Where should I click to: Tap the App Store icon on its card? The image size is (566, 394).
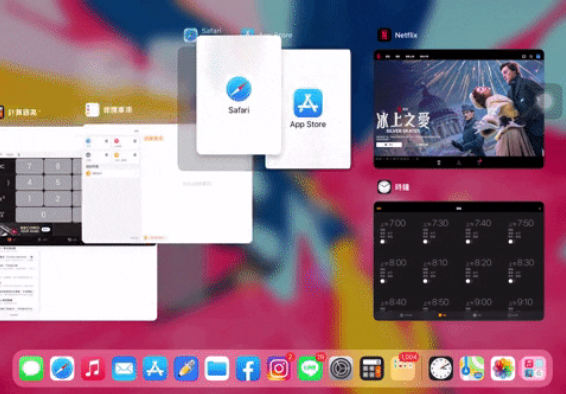(308, 103)
